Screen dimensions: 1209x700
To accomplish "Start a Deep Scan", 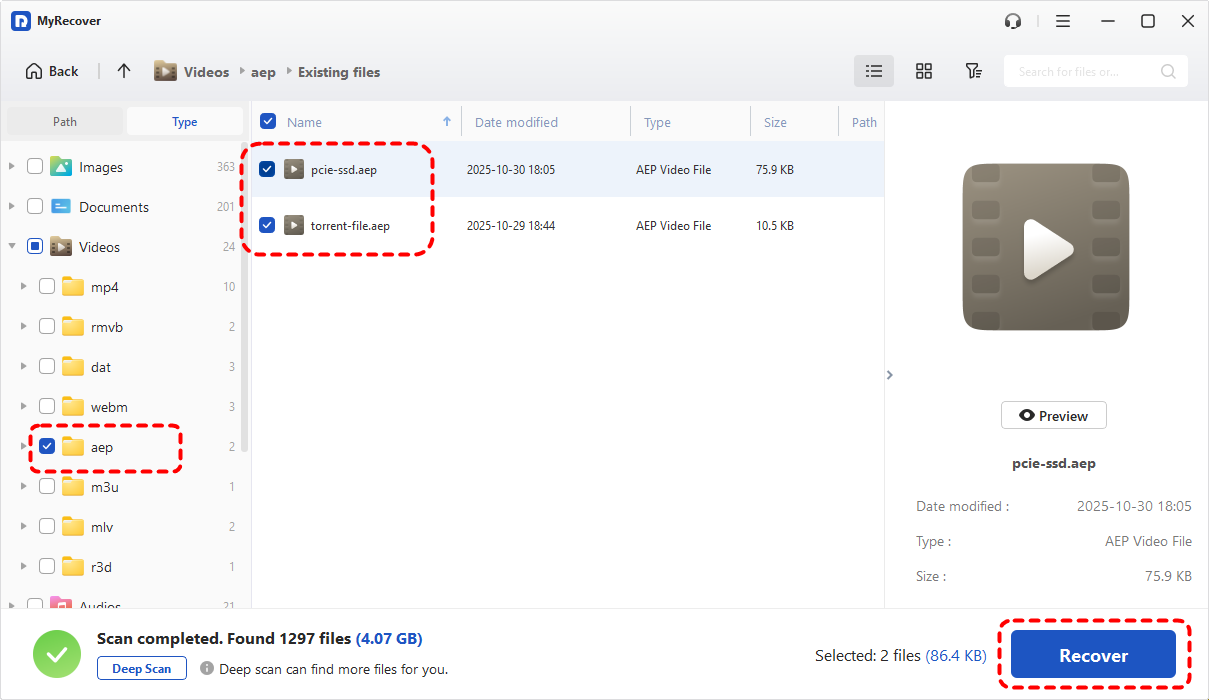I will point(141,668).
